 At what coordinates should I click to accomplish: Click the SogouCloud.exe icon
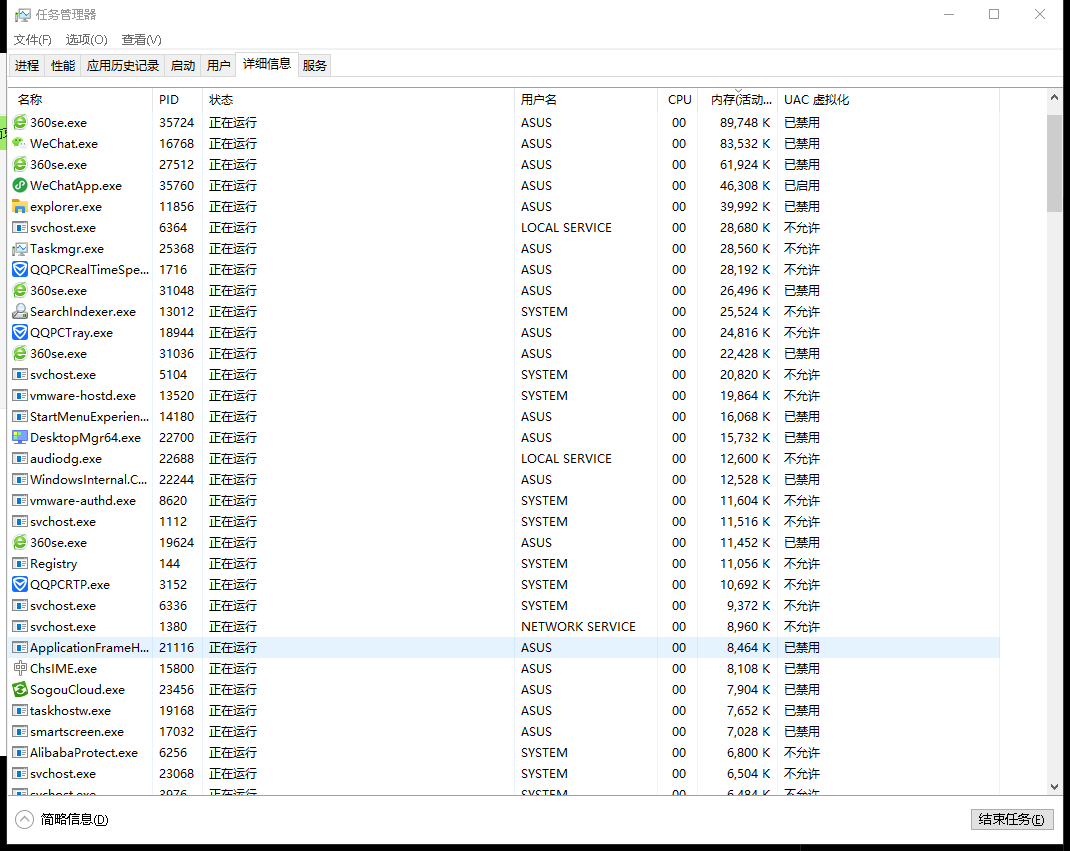(20, 689)
